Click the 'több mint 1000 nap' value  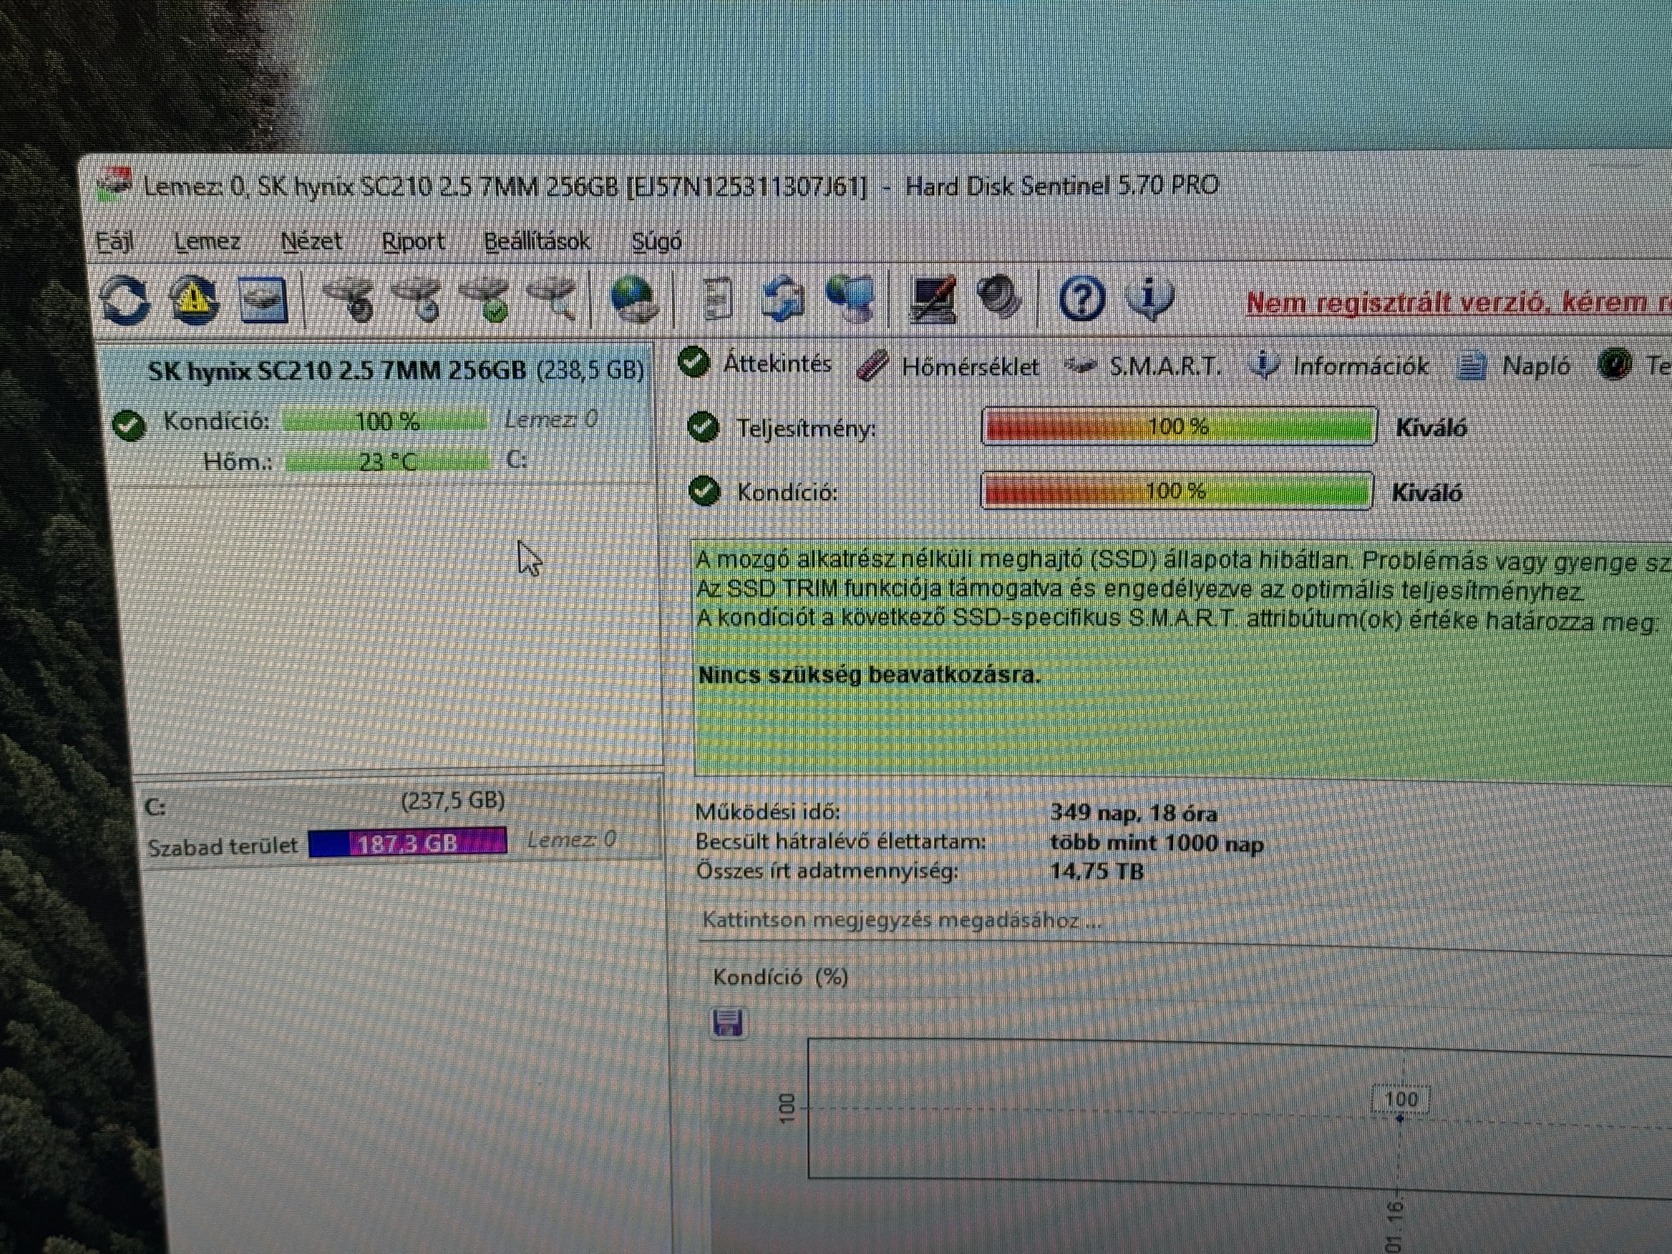[x=1156, y=843]
